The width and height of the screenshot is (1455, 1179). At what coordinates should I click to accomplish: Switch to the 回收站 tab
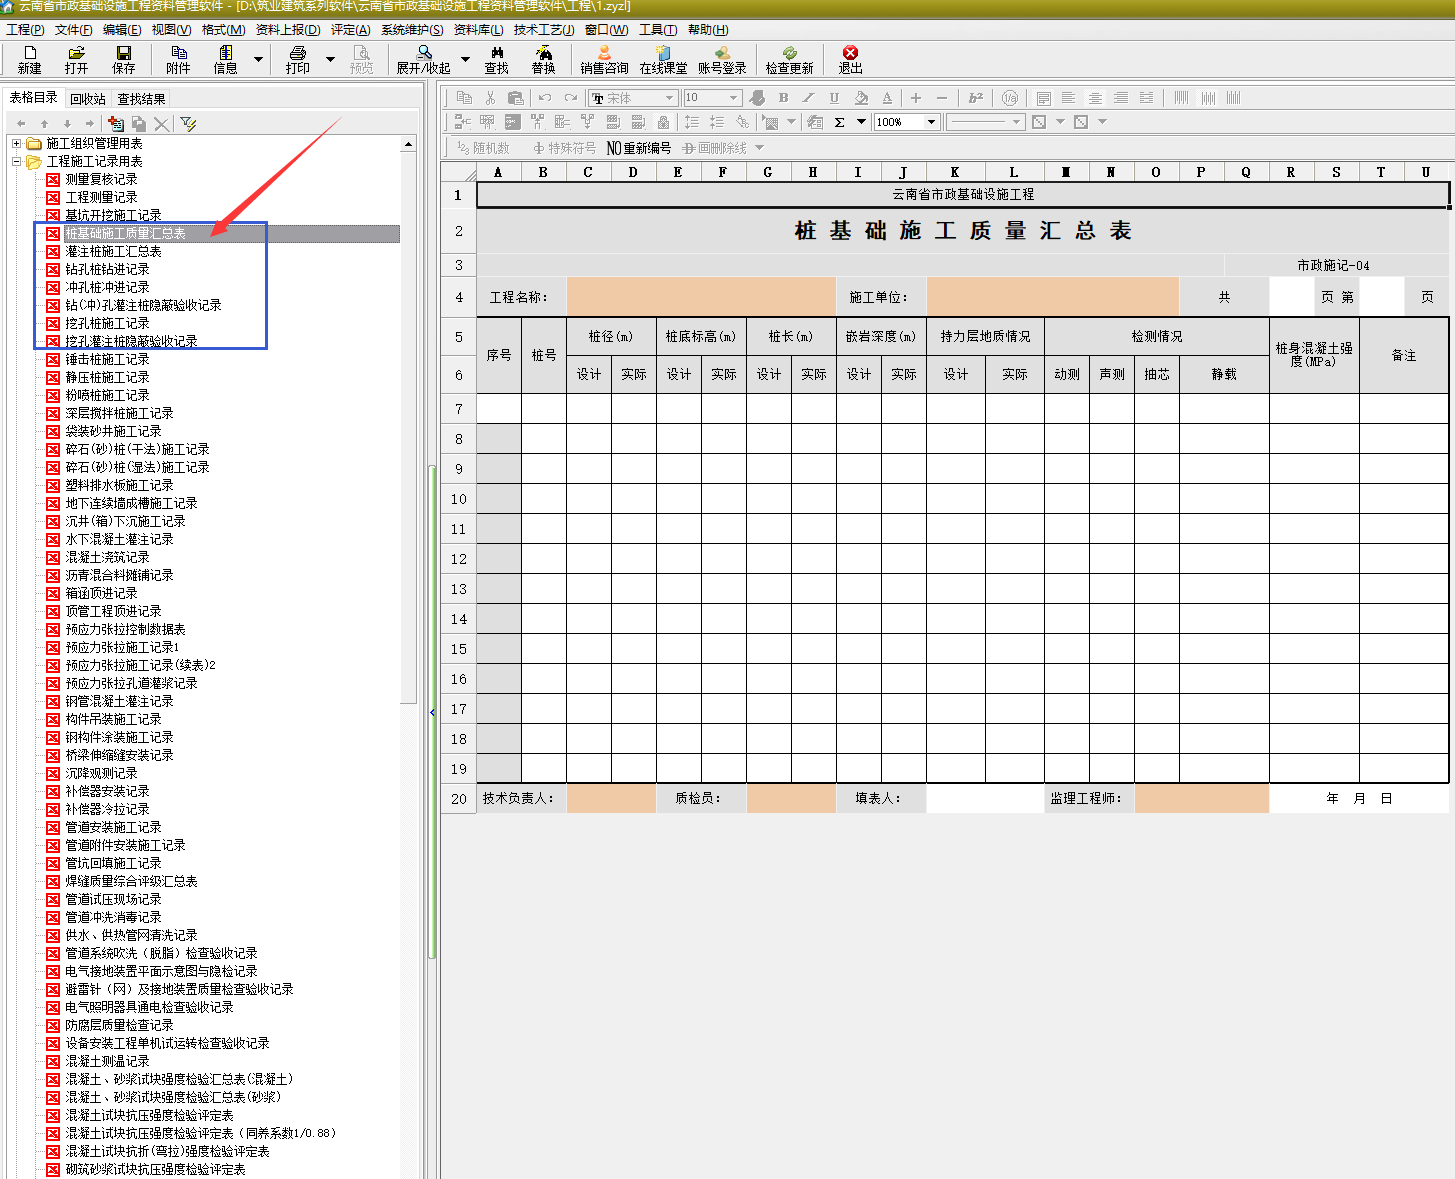click(x=88, y=99)
